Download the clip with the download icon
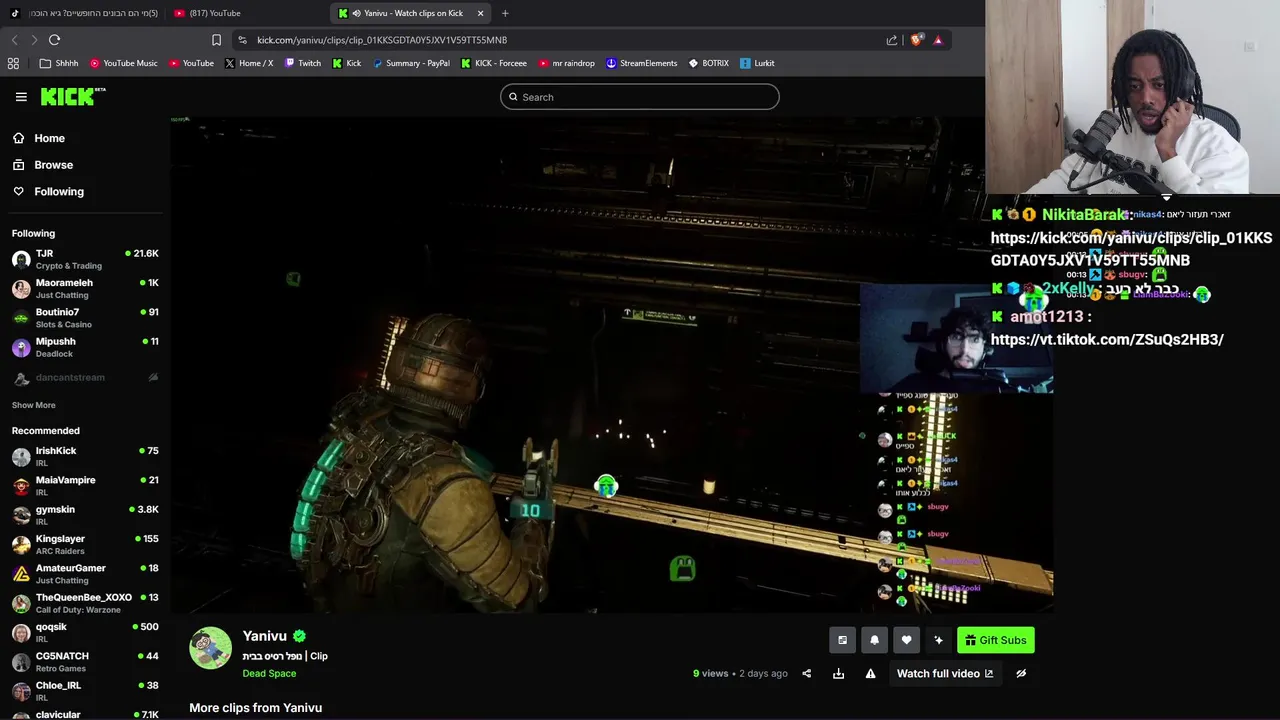 point(838,673)
